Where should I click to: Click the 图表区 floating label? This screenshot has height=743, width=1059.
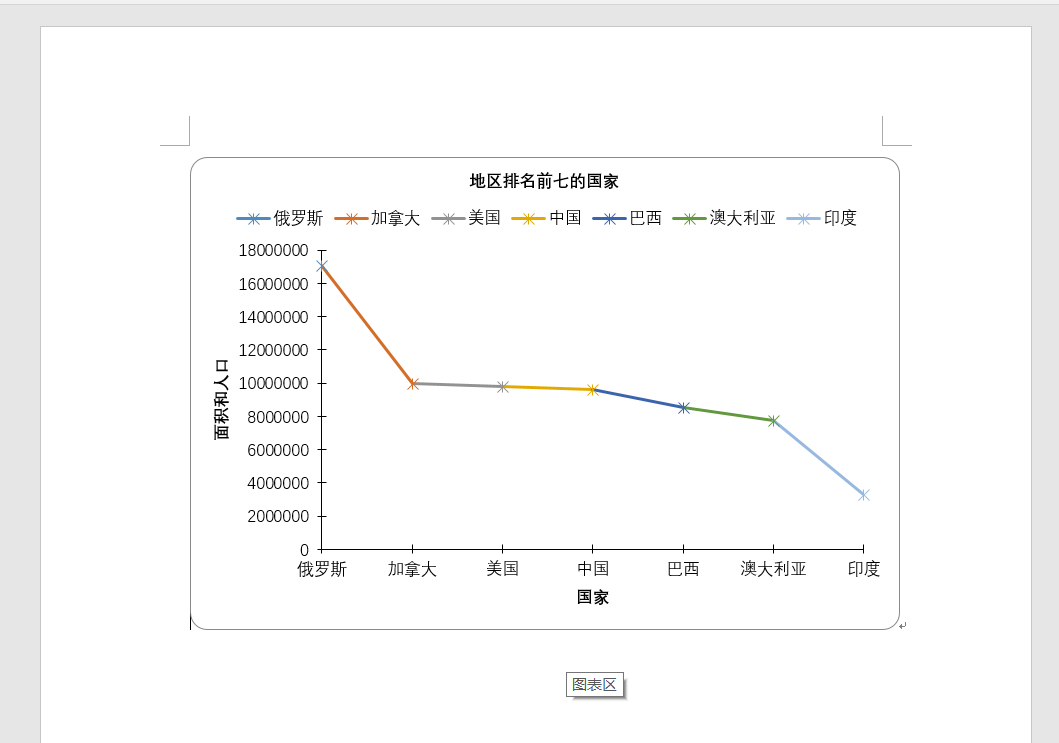click(x=594, y=684)
